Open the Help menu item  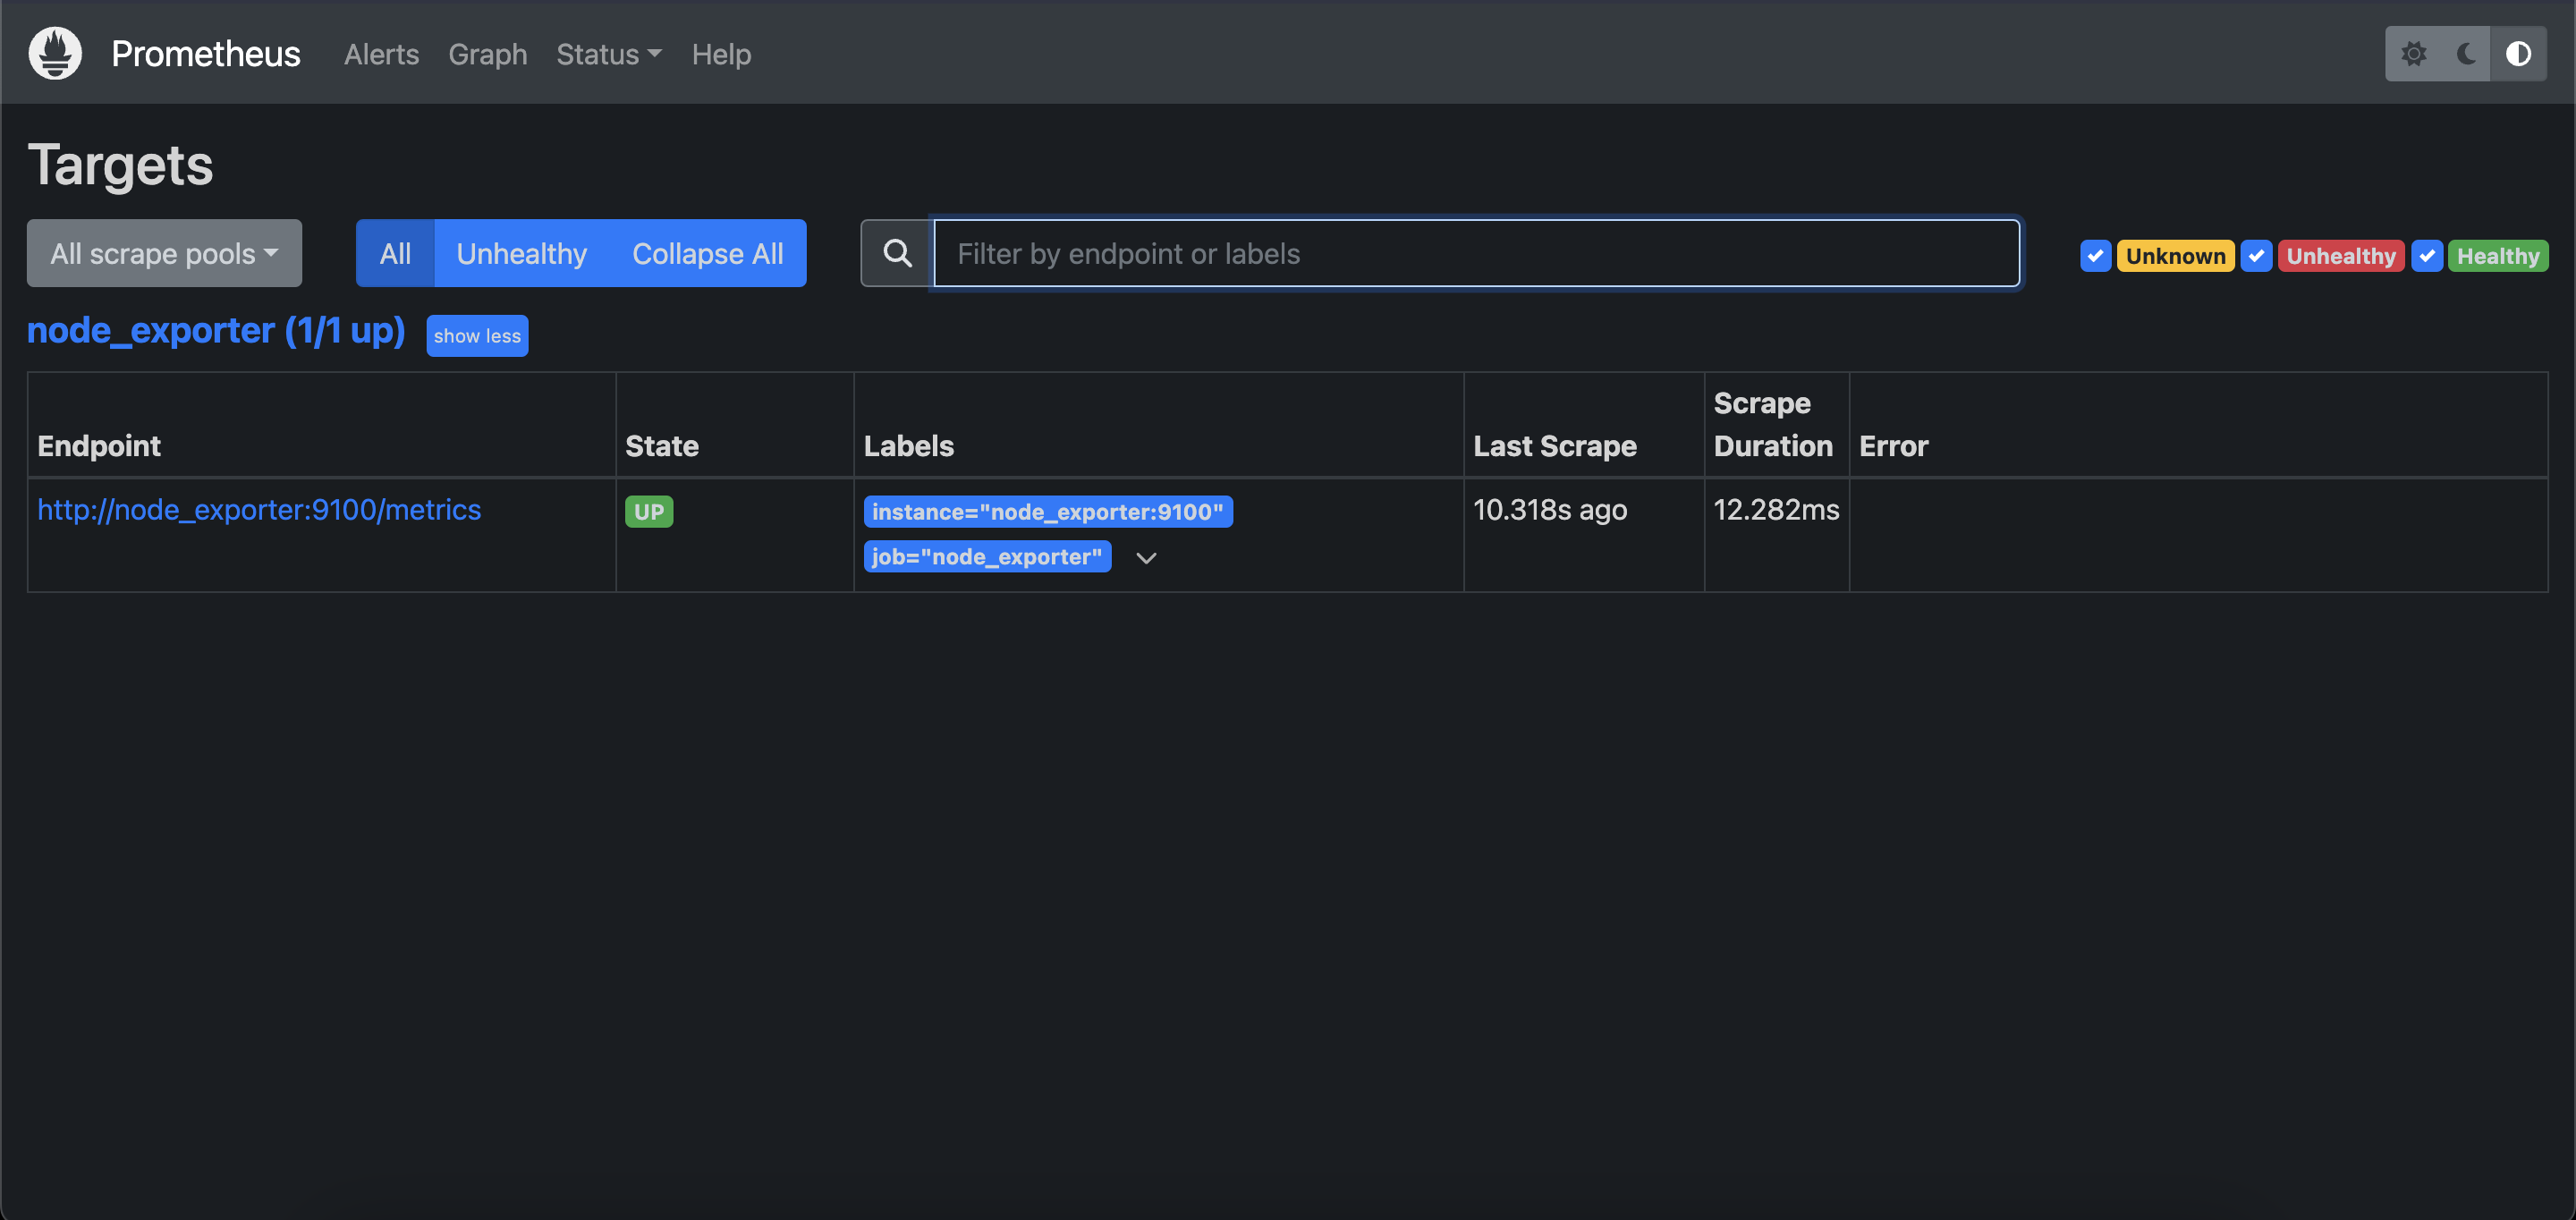pyautogui.click(x=720, y=54)
